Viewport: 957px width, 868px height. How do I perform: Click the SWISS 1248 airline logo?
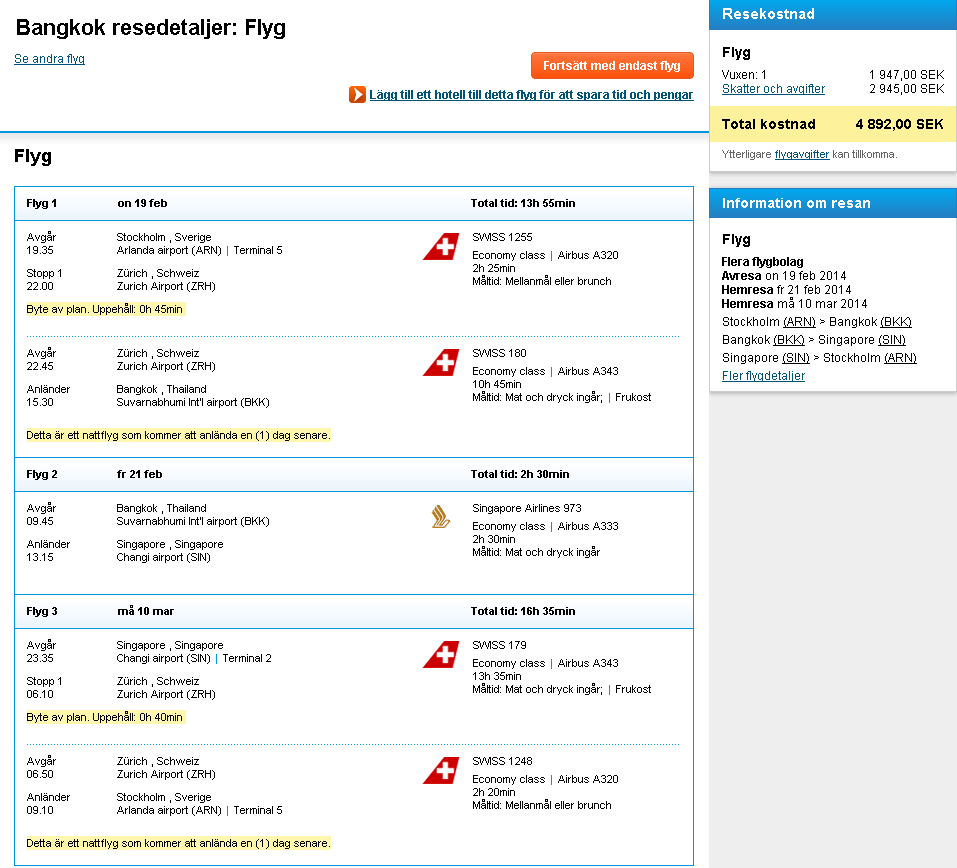tap(440, 770)
